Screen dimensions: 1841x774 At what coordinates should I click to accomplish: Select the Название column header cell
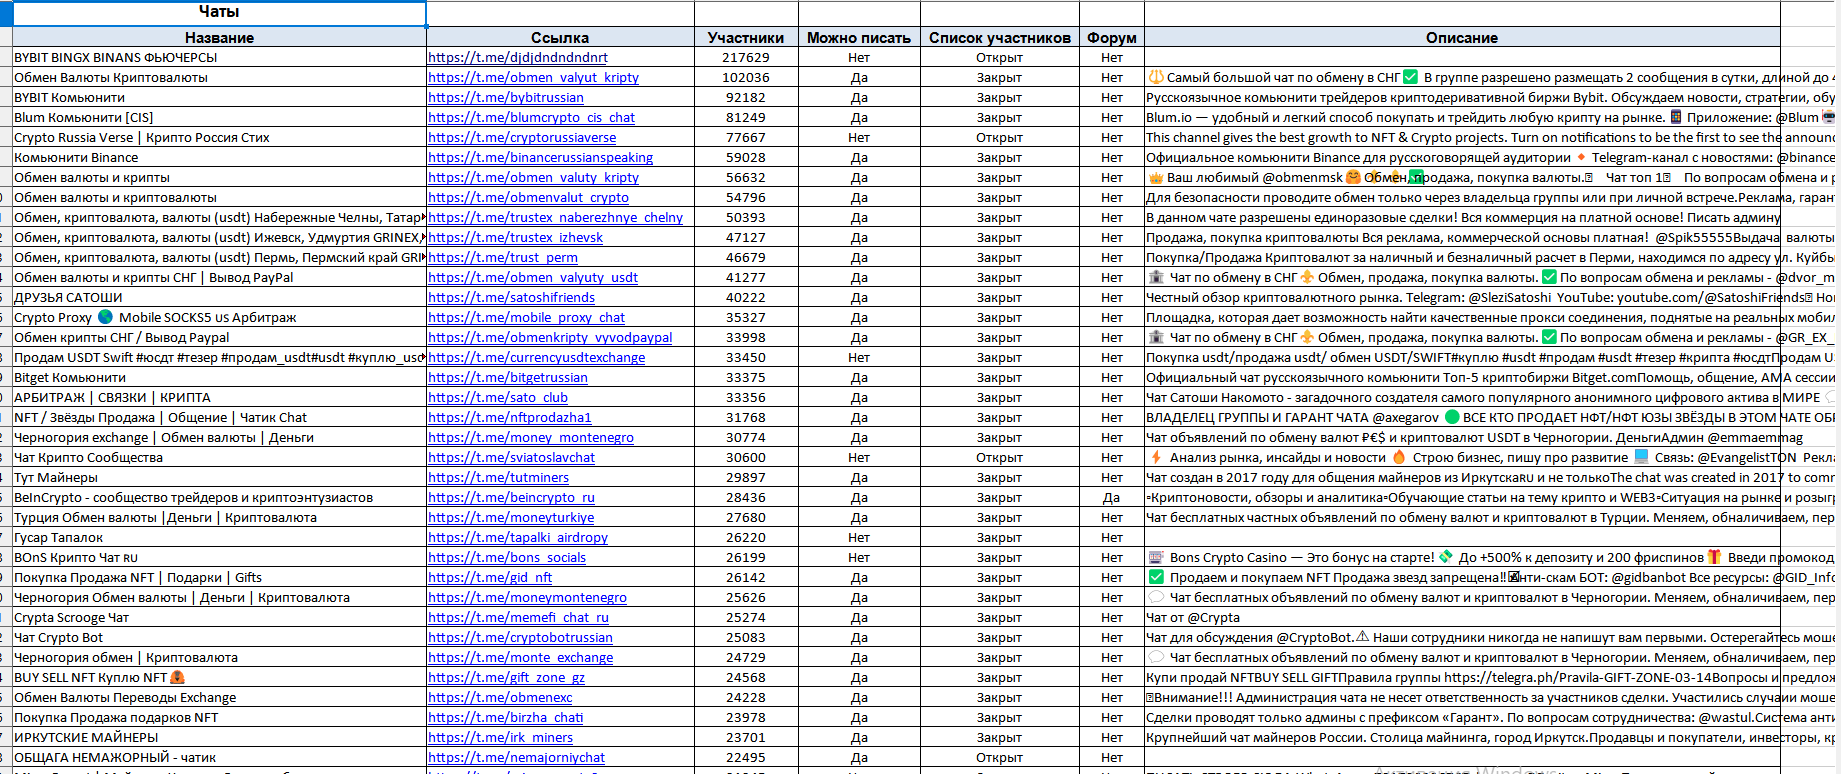coord(219,38)
